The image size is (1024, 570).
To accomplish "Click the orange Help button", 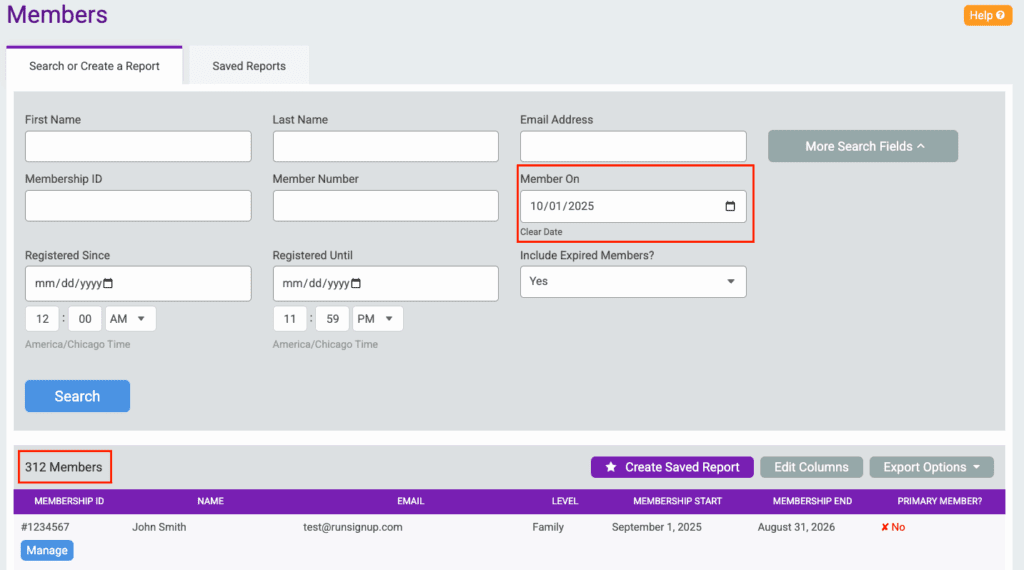I will point(988,16).
